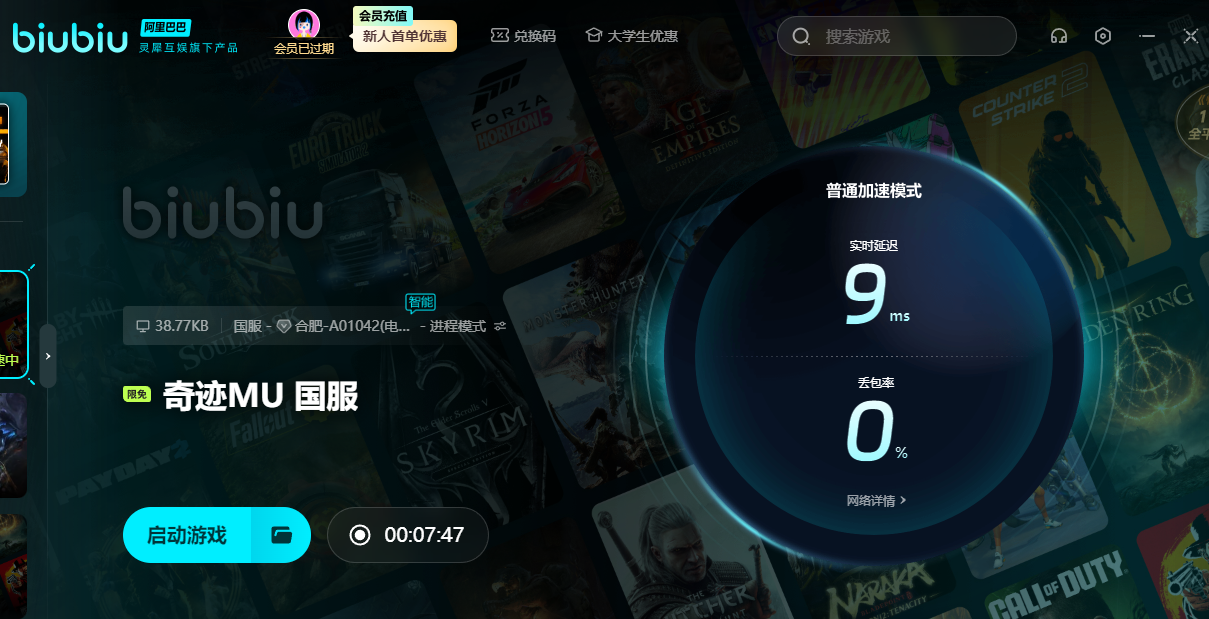Expand the left game sidebar arrow
The height and width of the screenshot is (619, 1209).
click(x=48, y=356)
